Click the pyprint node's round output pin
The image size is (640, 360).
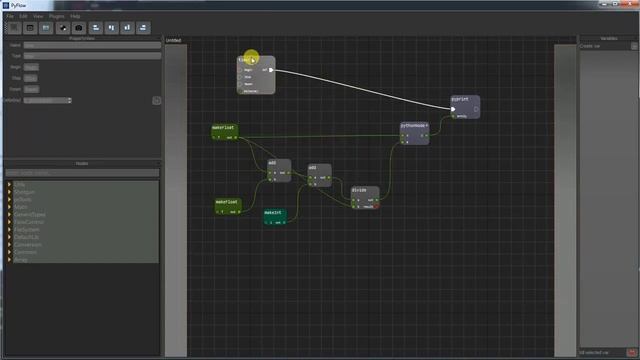(476, 109)
